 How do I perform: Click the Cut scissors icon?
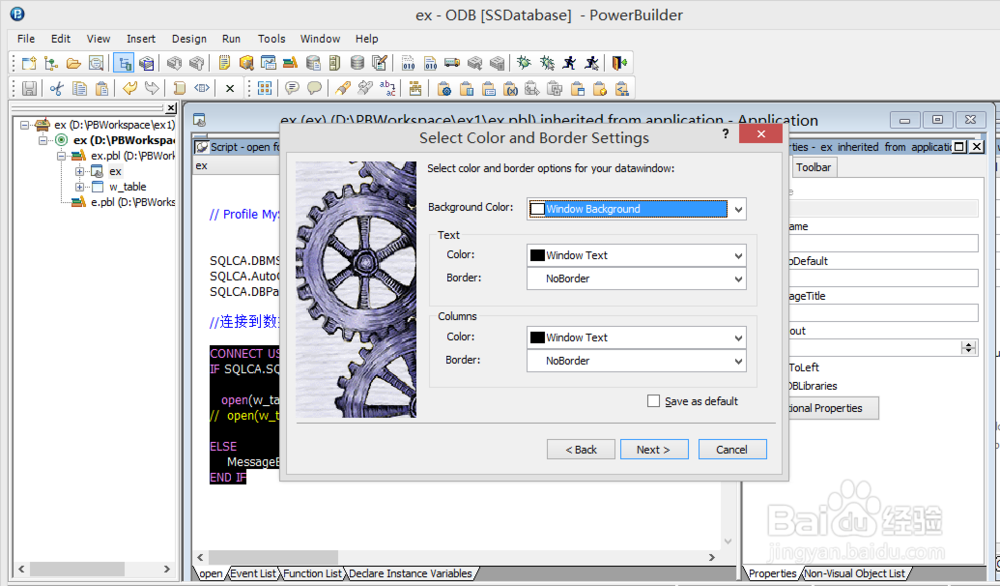click(x=57, y=88)
